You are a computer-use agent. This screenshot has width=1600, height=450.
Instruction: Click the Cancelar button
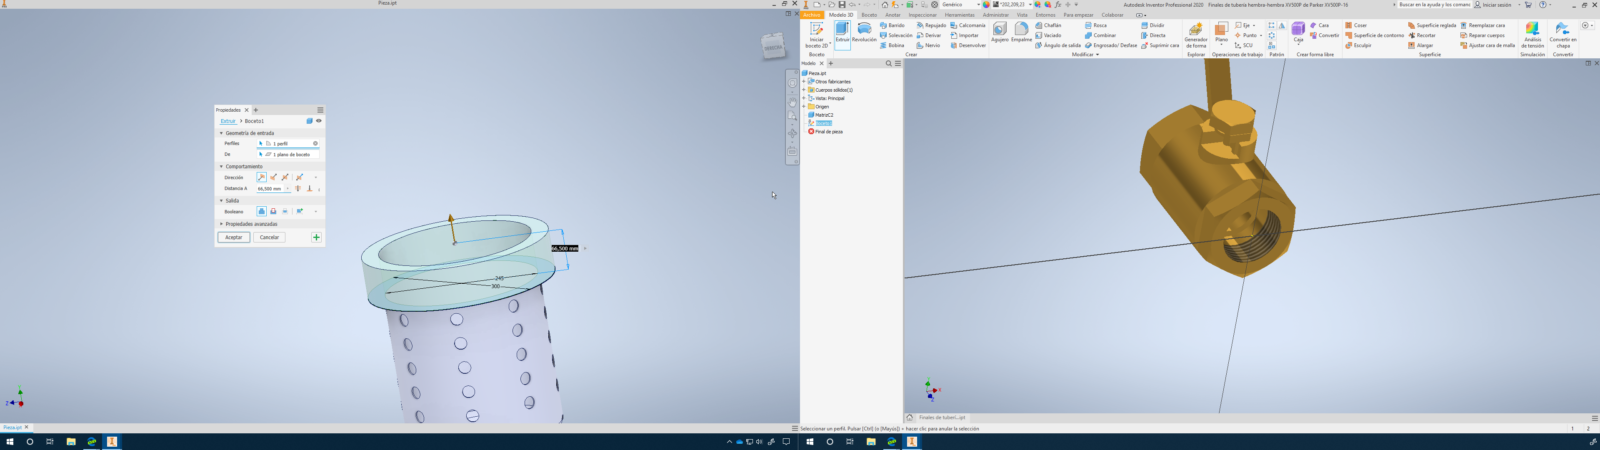coord(269,237)
